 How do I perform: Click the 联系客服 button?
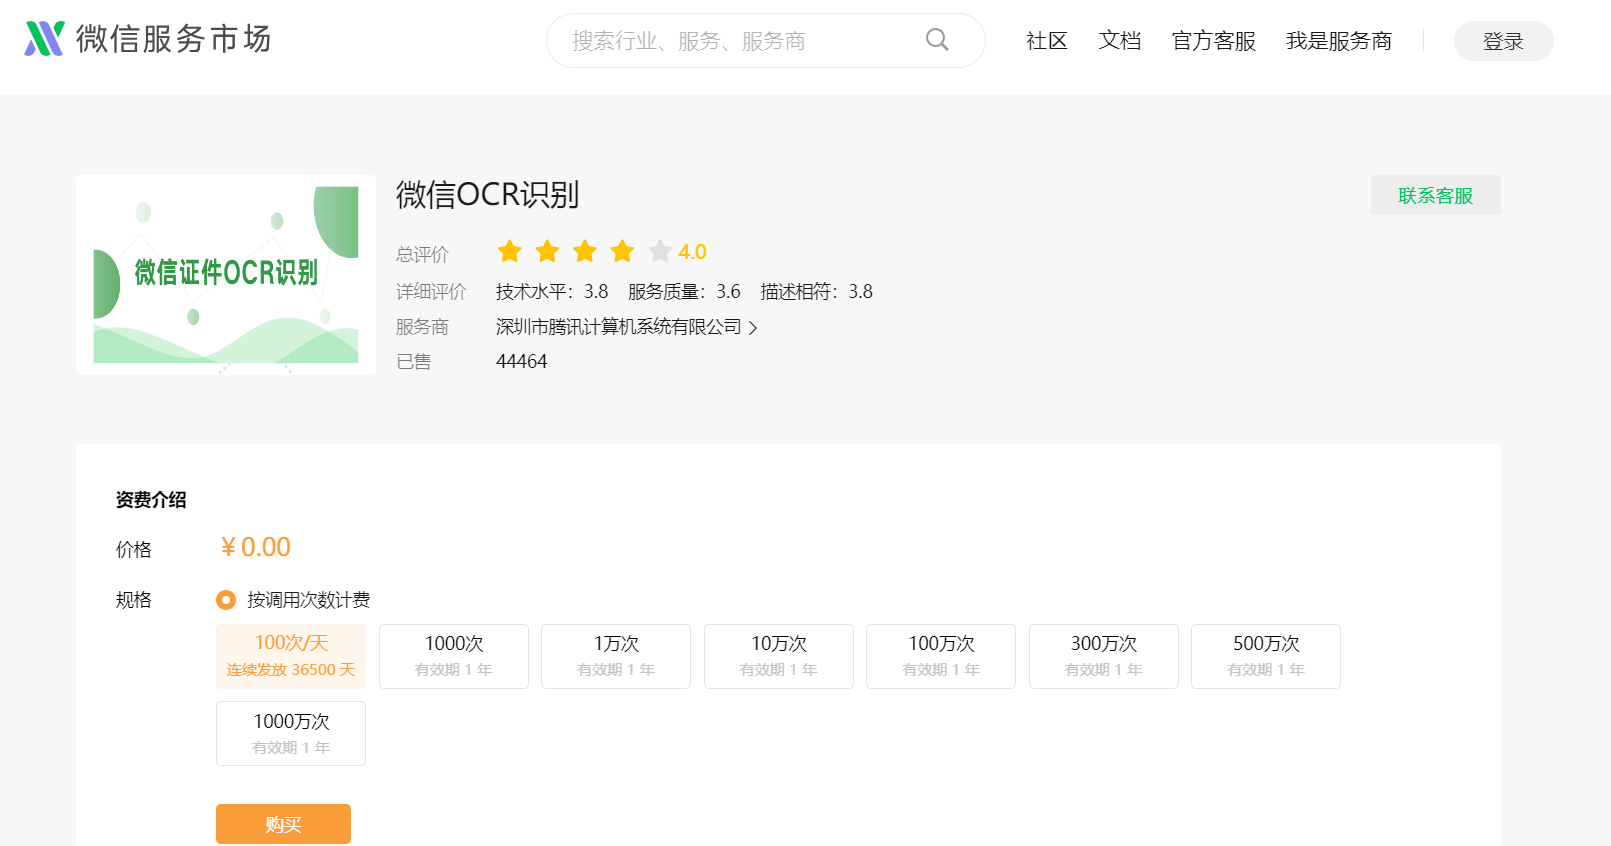[1435, 195]
